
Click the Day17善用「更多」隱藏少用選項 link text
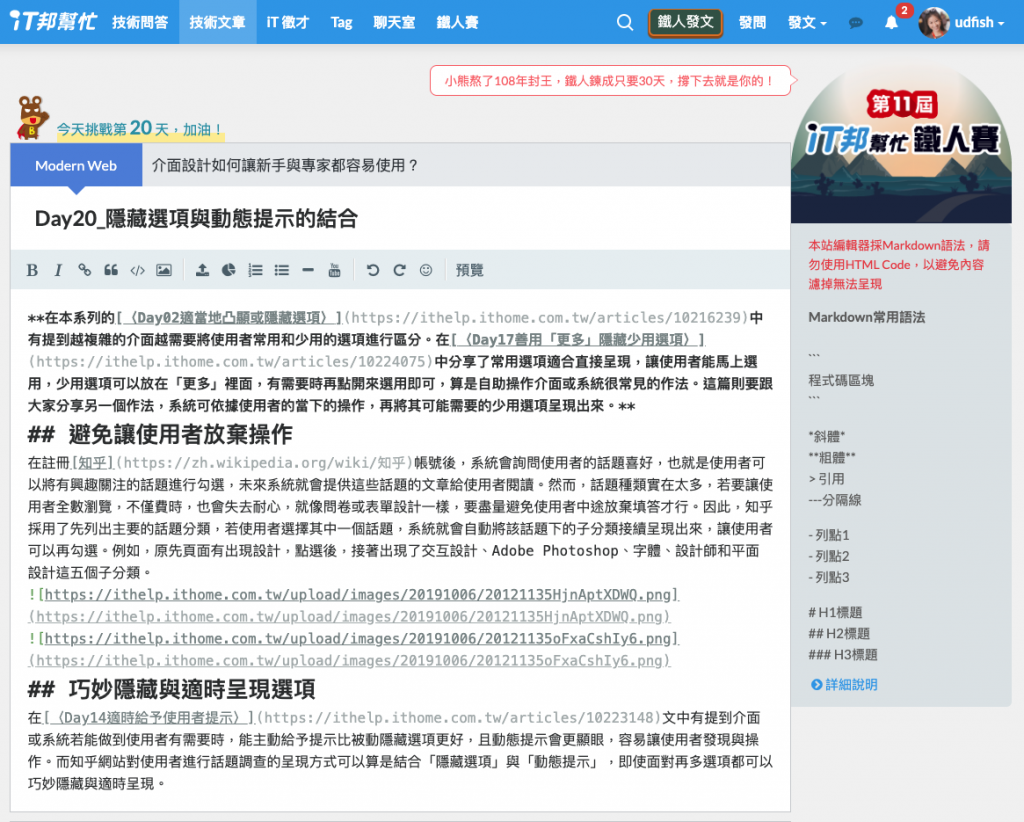point(579,340)
